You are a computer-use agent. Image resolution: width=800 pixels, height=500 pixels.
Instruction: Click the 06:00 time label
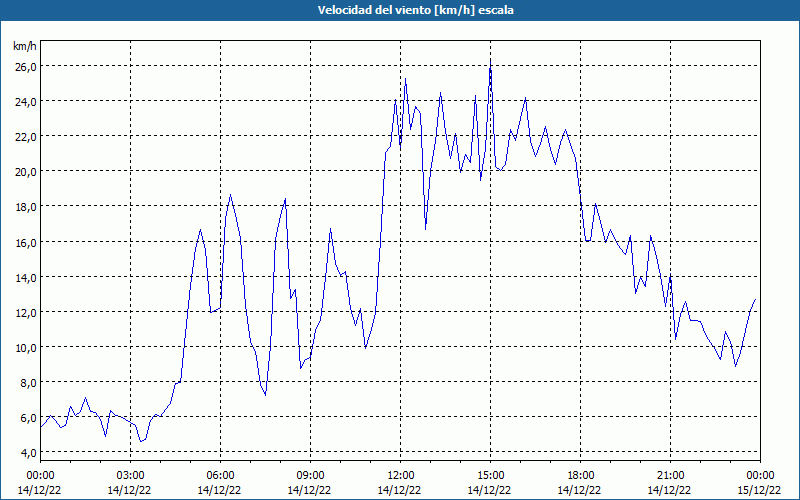[220, 476]
